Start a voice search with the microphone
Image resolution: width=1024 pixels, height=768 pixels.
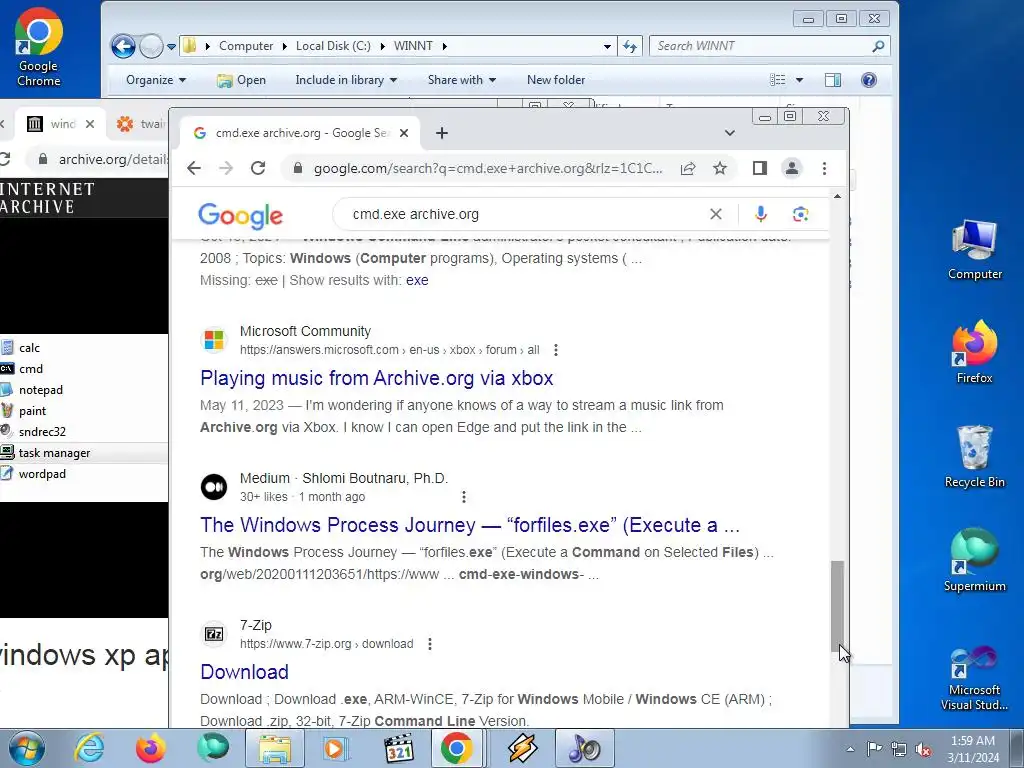point(761,214)
